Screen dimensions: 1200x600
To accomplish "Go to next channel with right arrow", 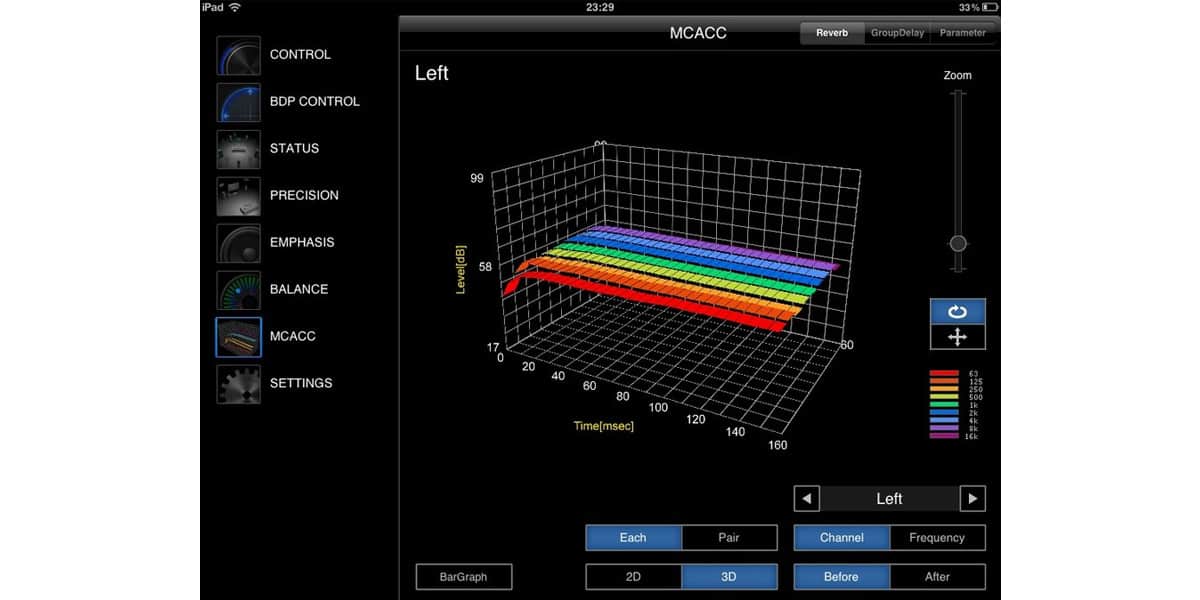I will point(972,499).
